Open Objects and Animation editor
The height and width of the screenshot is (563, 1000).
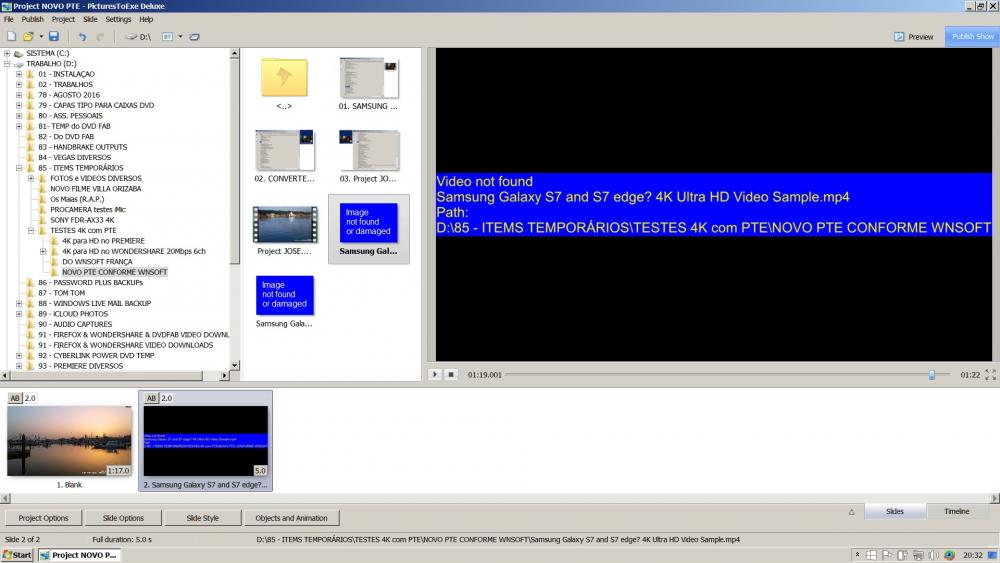tap(290, 518)
